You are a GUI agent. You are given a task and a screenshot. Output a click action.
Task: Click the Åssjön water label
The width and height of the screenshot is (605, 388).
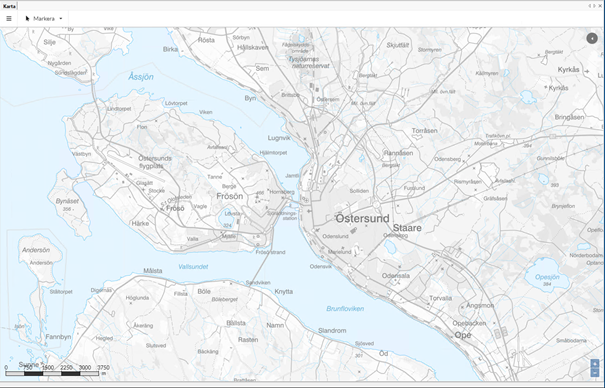(141, 77)
